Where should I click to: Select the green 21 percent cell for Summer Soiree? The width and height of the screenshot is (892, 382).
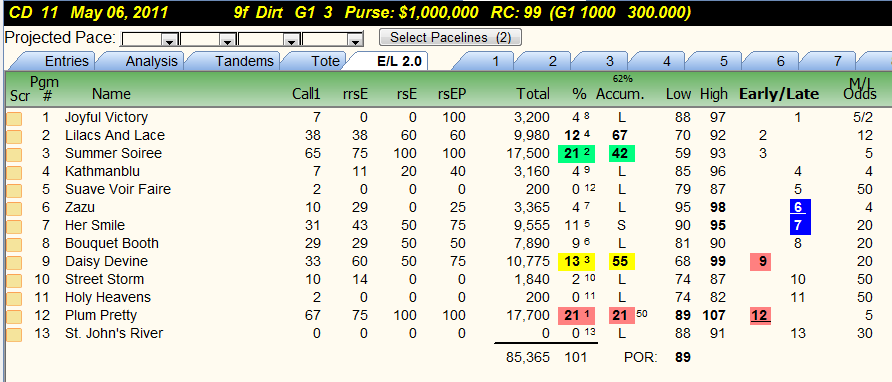[577, 154]
